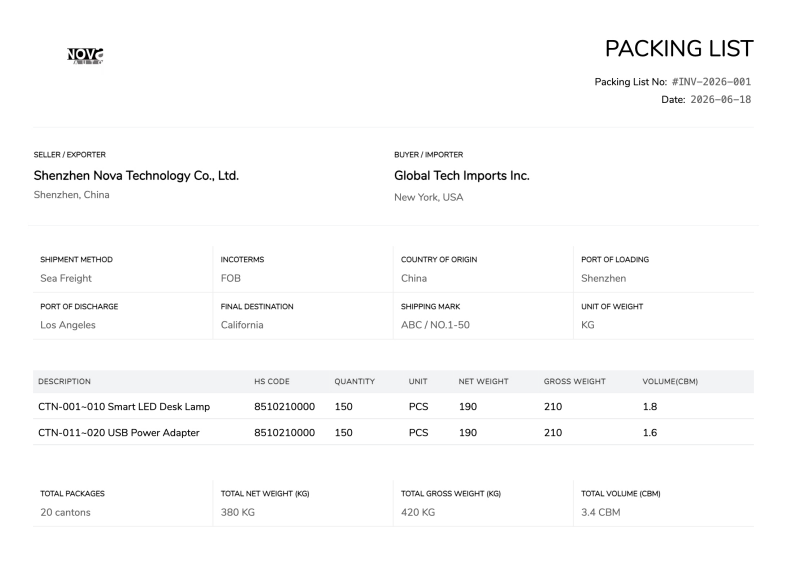The height and width of the screenshot is (567, 789).
Task: Click total packages value 20 cantons
Action: pos(65,512)
